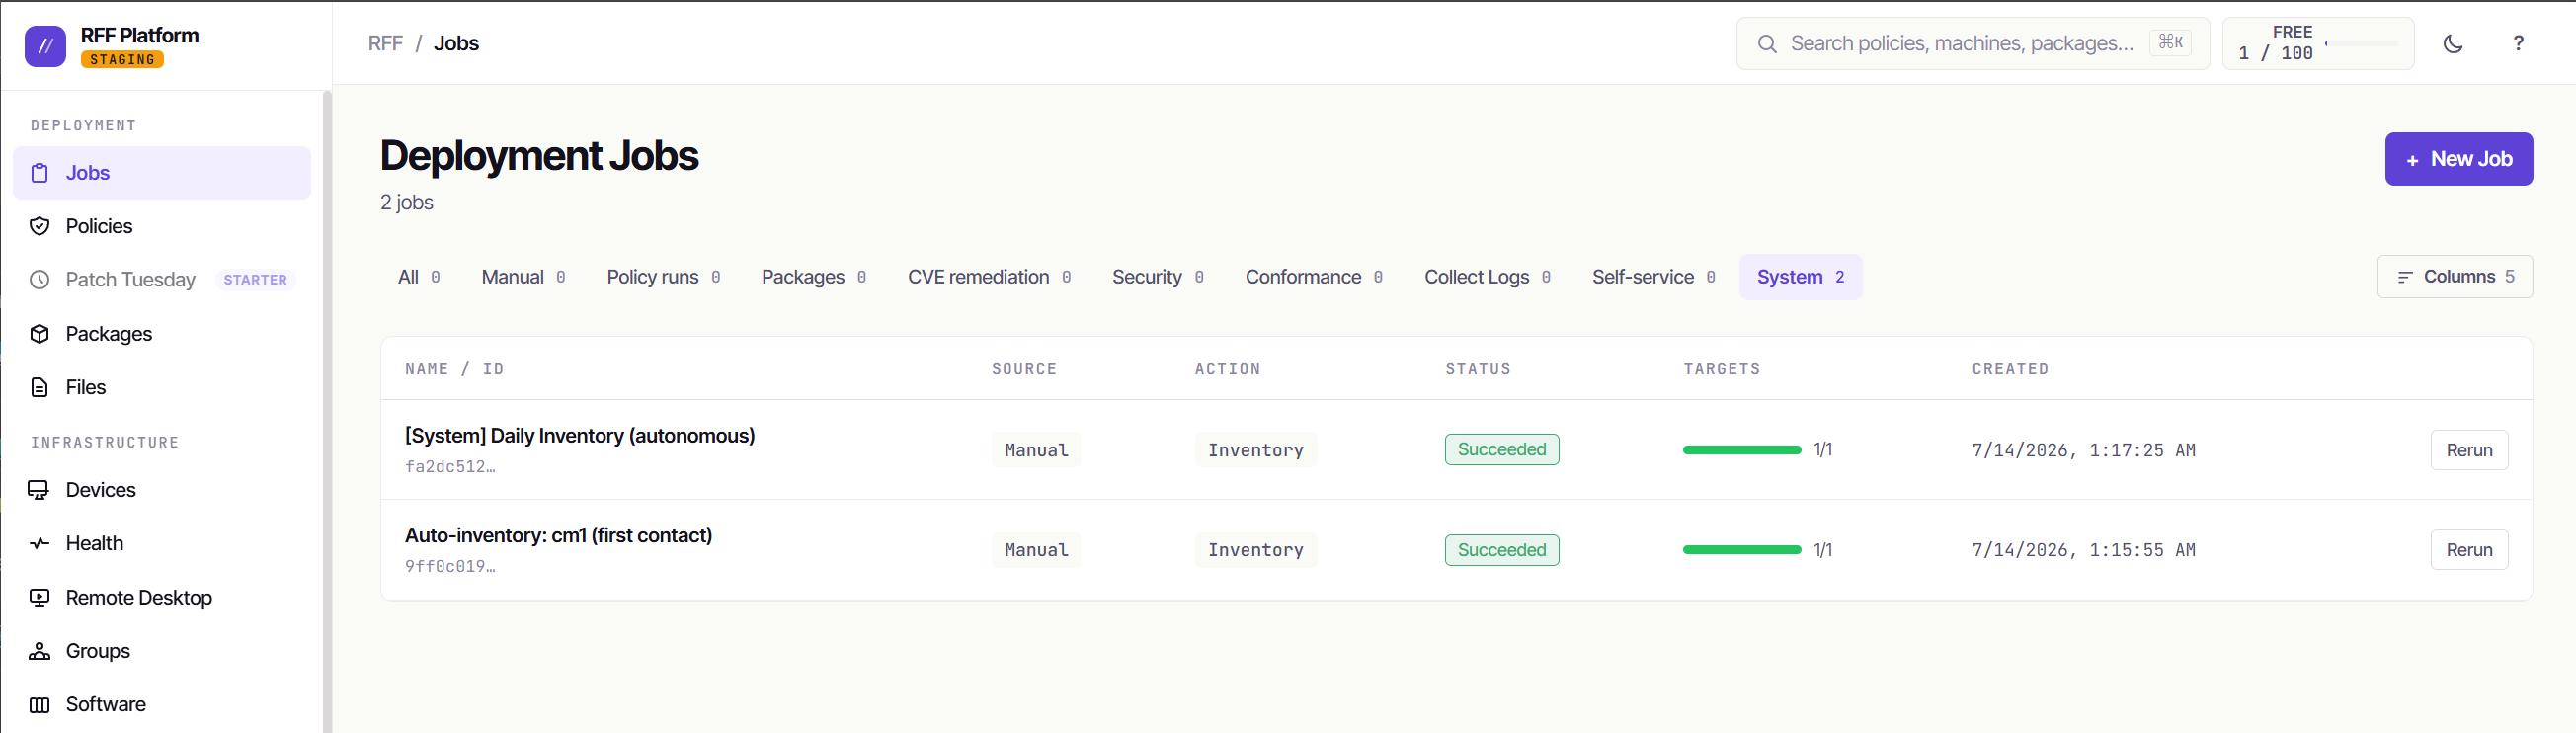Rerun the Auto-inventory cm1 job
This screenshot has width=2576, height=733.
[x=2468, y=550]
